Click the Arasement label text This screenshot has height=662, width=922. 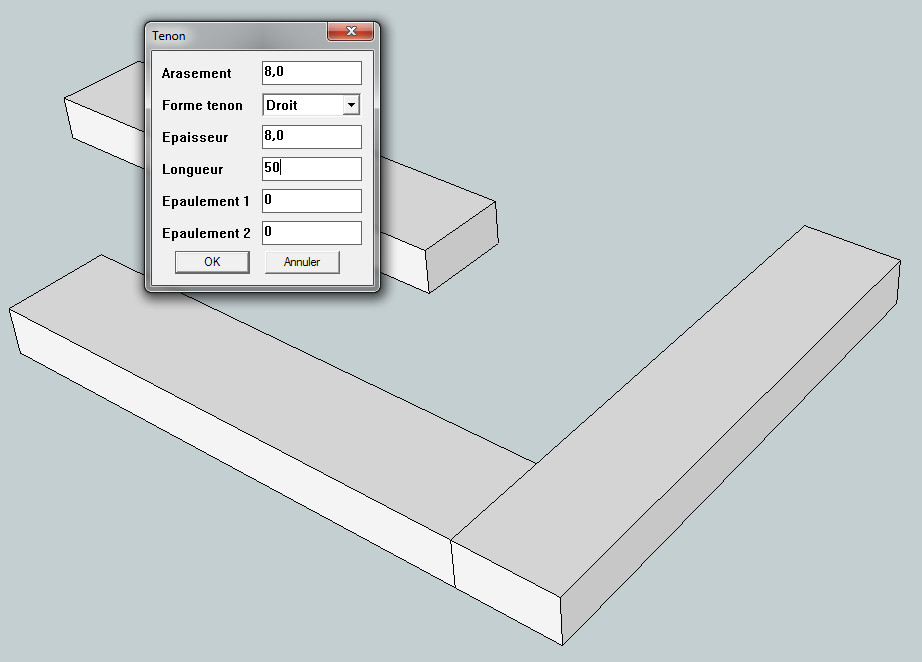196,73
